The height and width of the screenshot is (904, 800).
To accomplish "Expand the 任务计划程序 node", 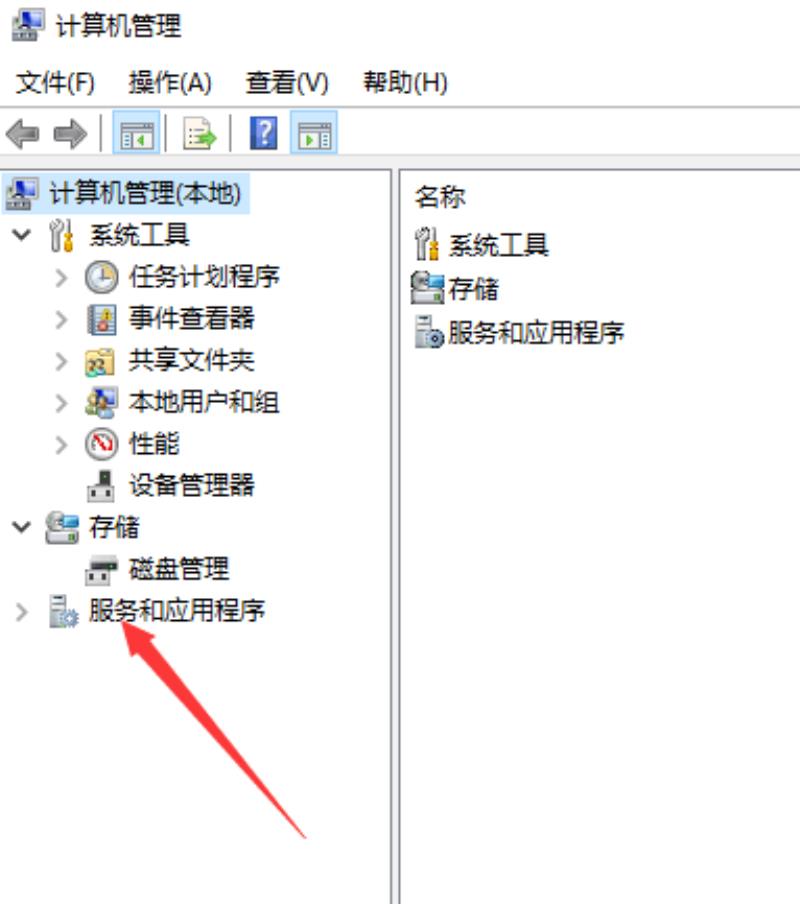I will tap(61, 278).
